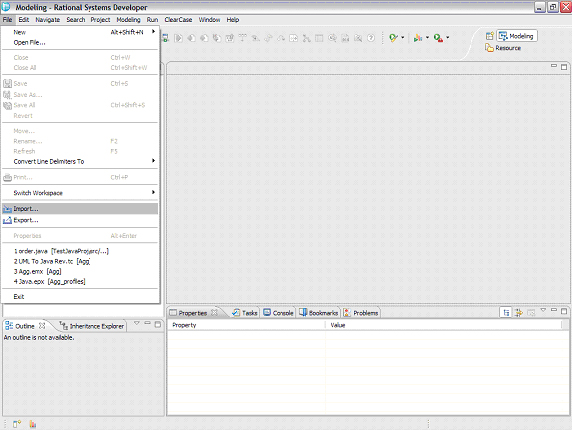Click the question mark toolbar icon
Viewport: 572px width, 430px height.
pos(371,38)
